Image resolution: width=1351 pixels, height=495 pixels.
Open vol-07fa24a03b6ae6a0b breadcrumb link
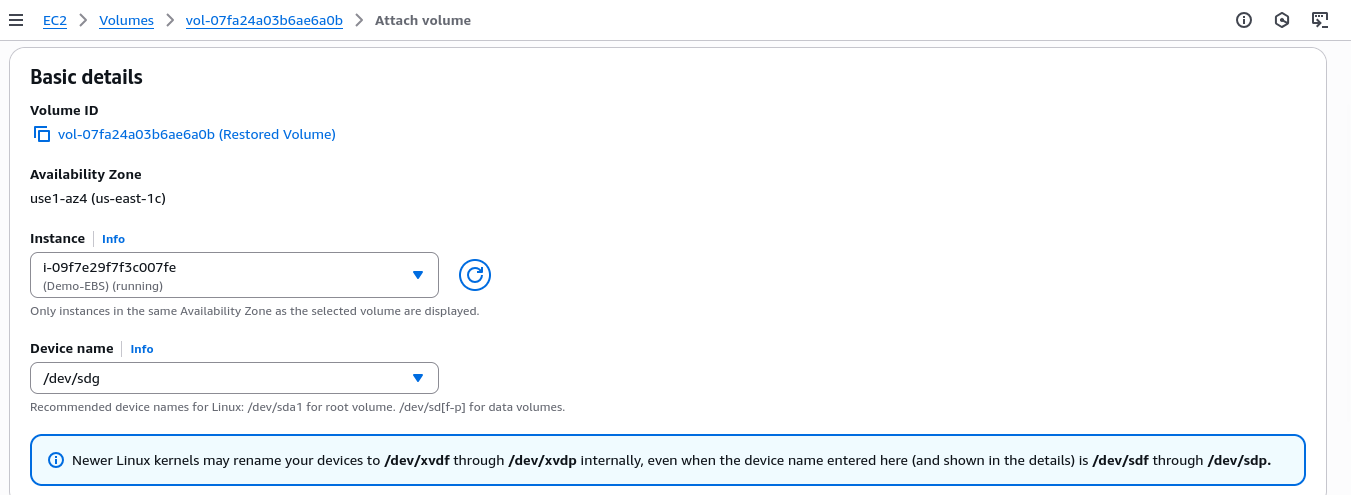[264, 20]
